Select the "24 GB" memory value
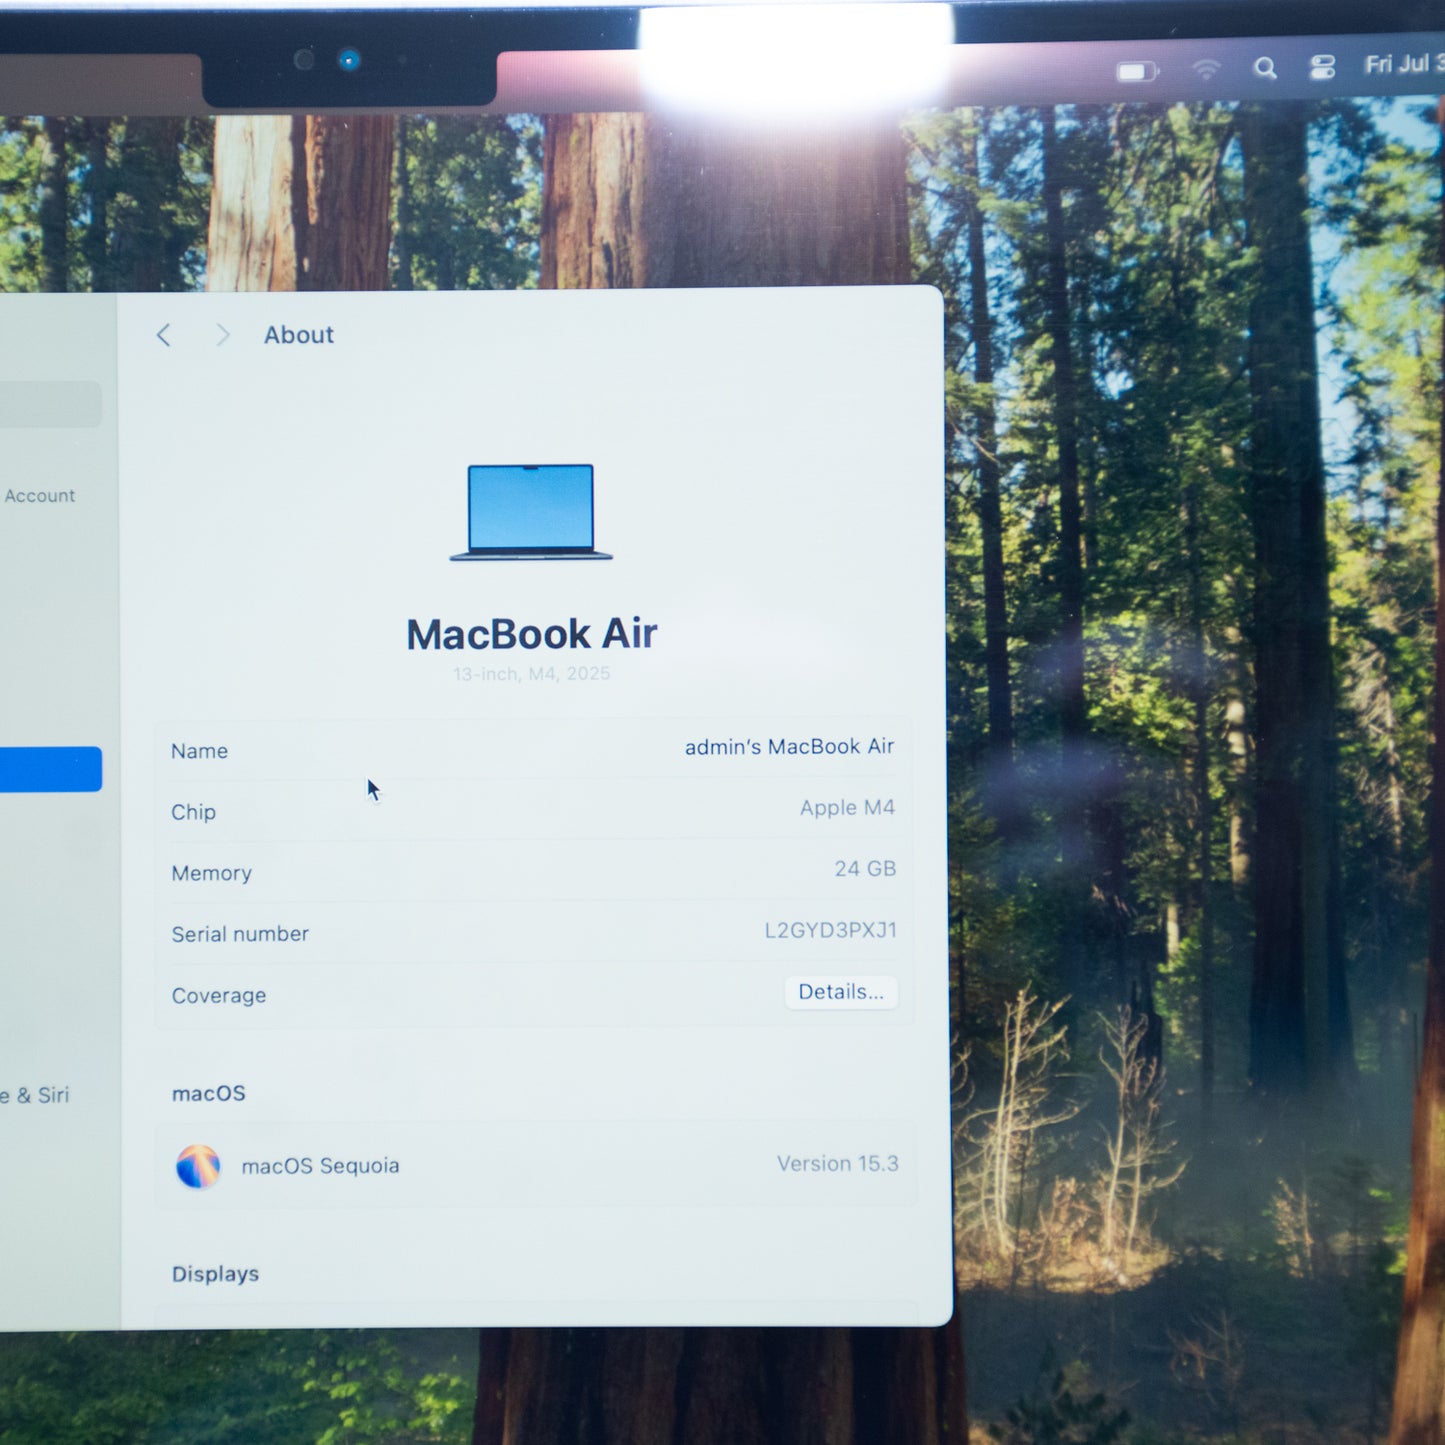The image size is (1445, 1445). 865,869
